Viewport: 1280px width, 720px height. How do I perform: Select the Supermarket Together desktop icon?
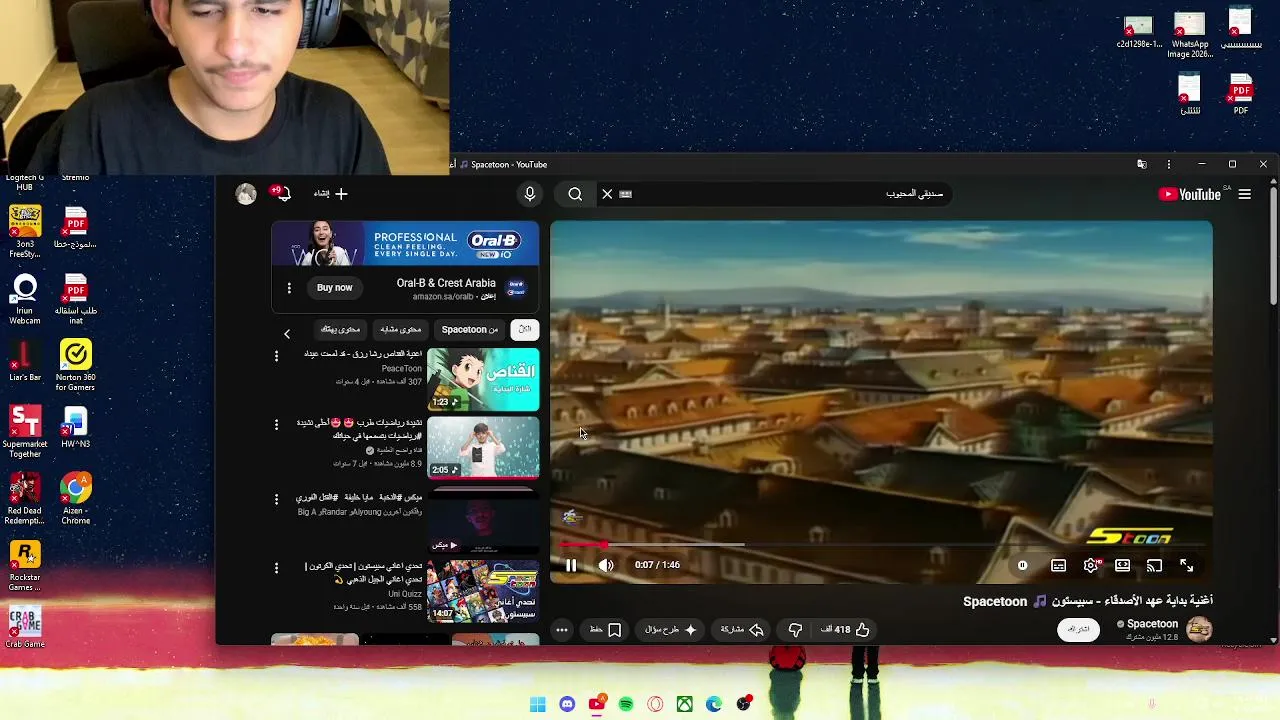click(x=25, y=432)
